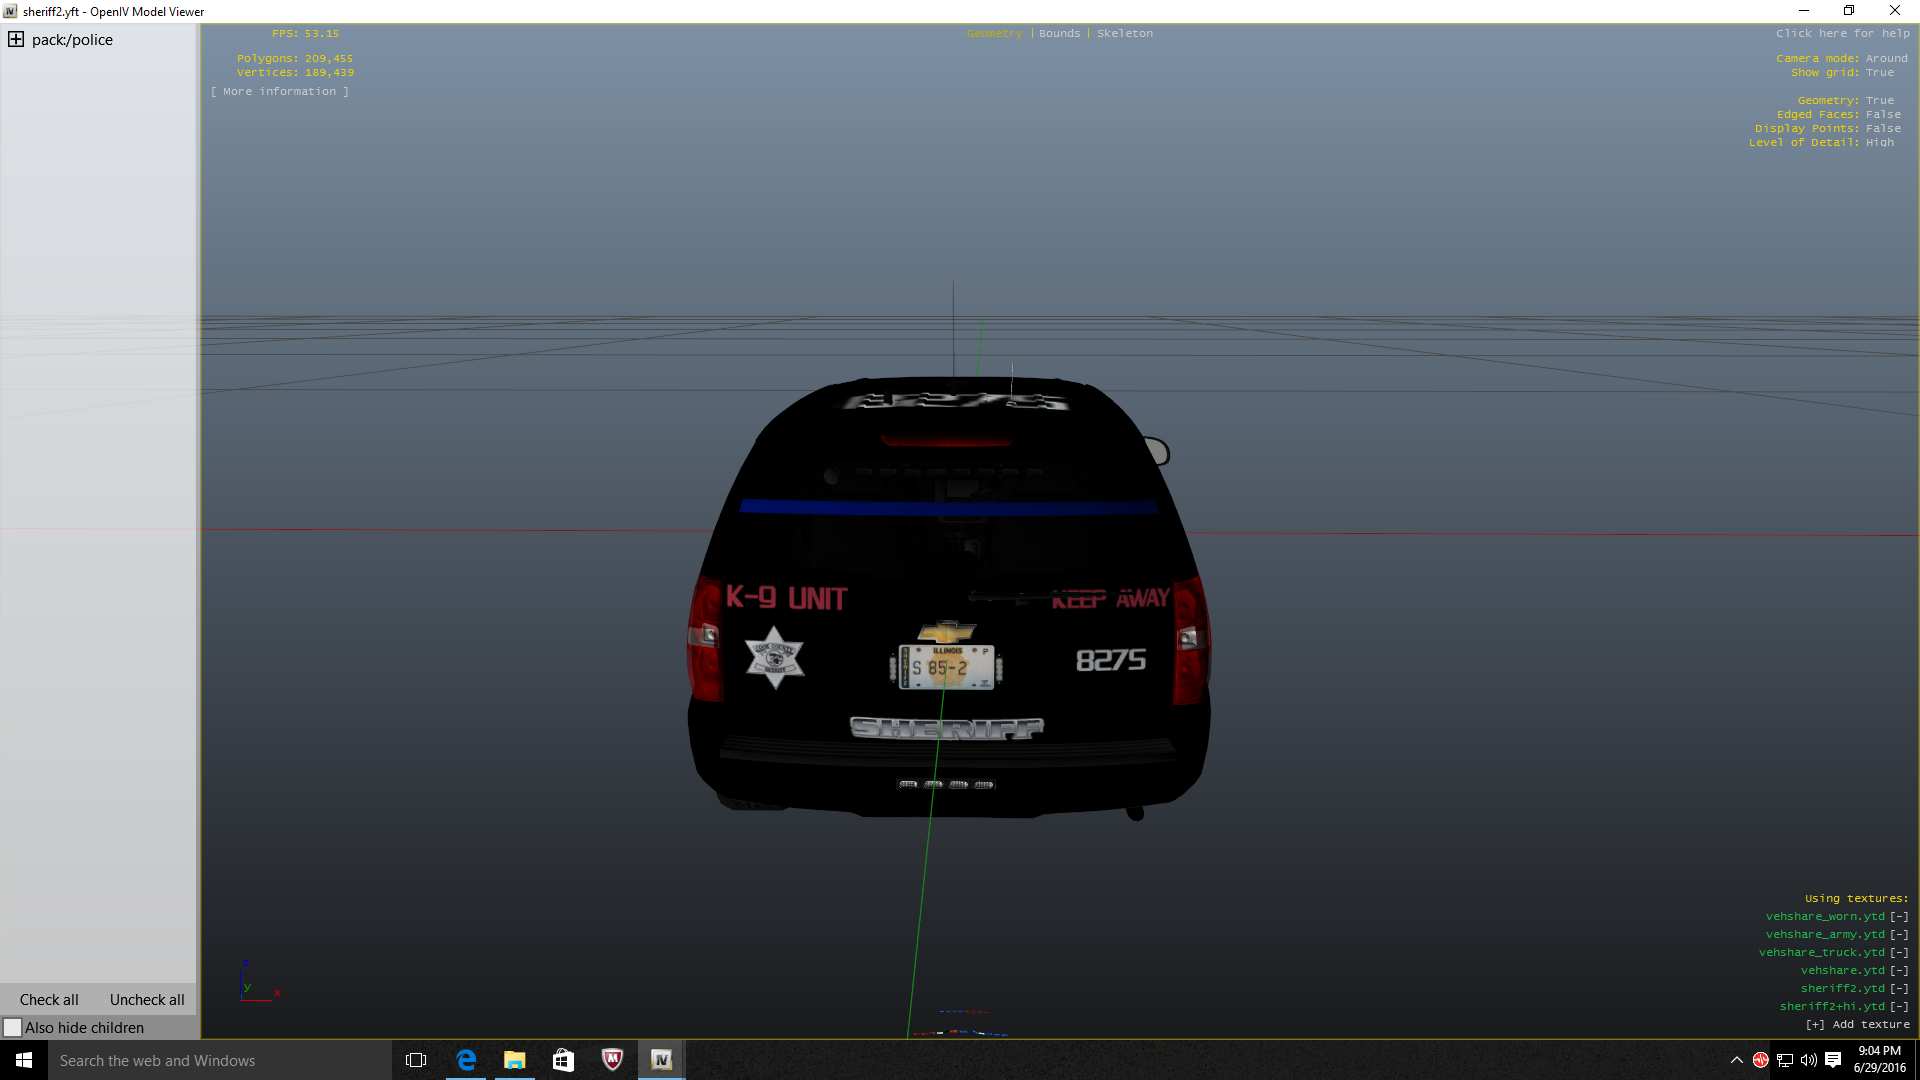Toggle Also hide children checkbox
This screenshot has width=1920, height=1080.
pyautogui.click(x=13, y=1027)
